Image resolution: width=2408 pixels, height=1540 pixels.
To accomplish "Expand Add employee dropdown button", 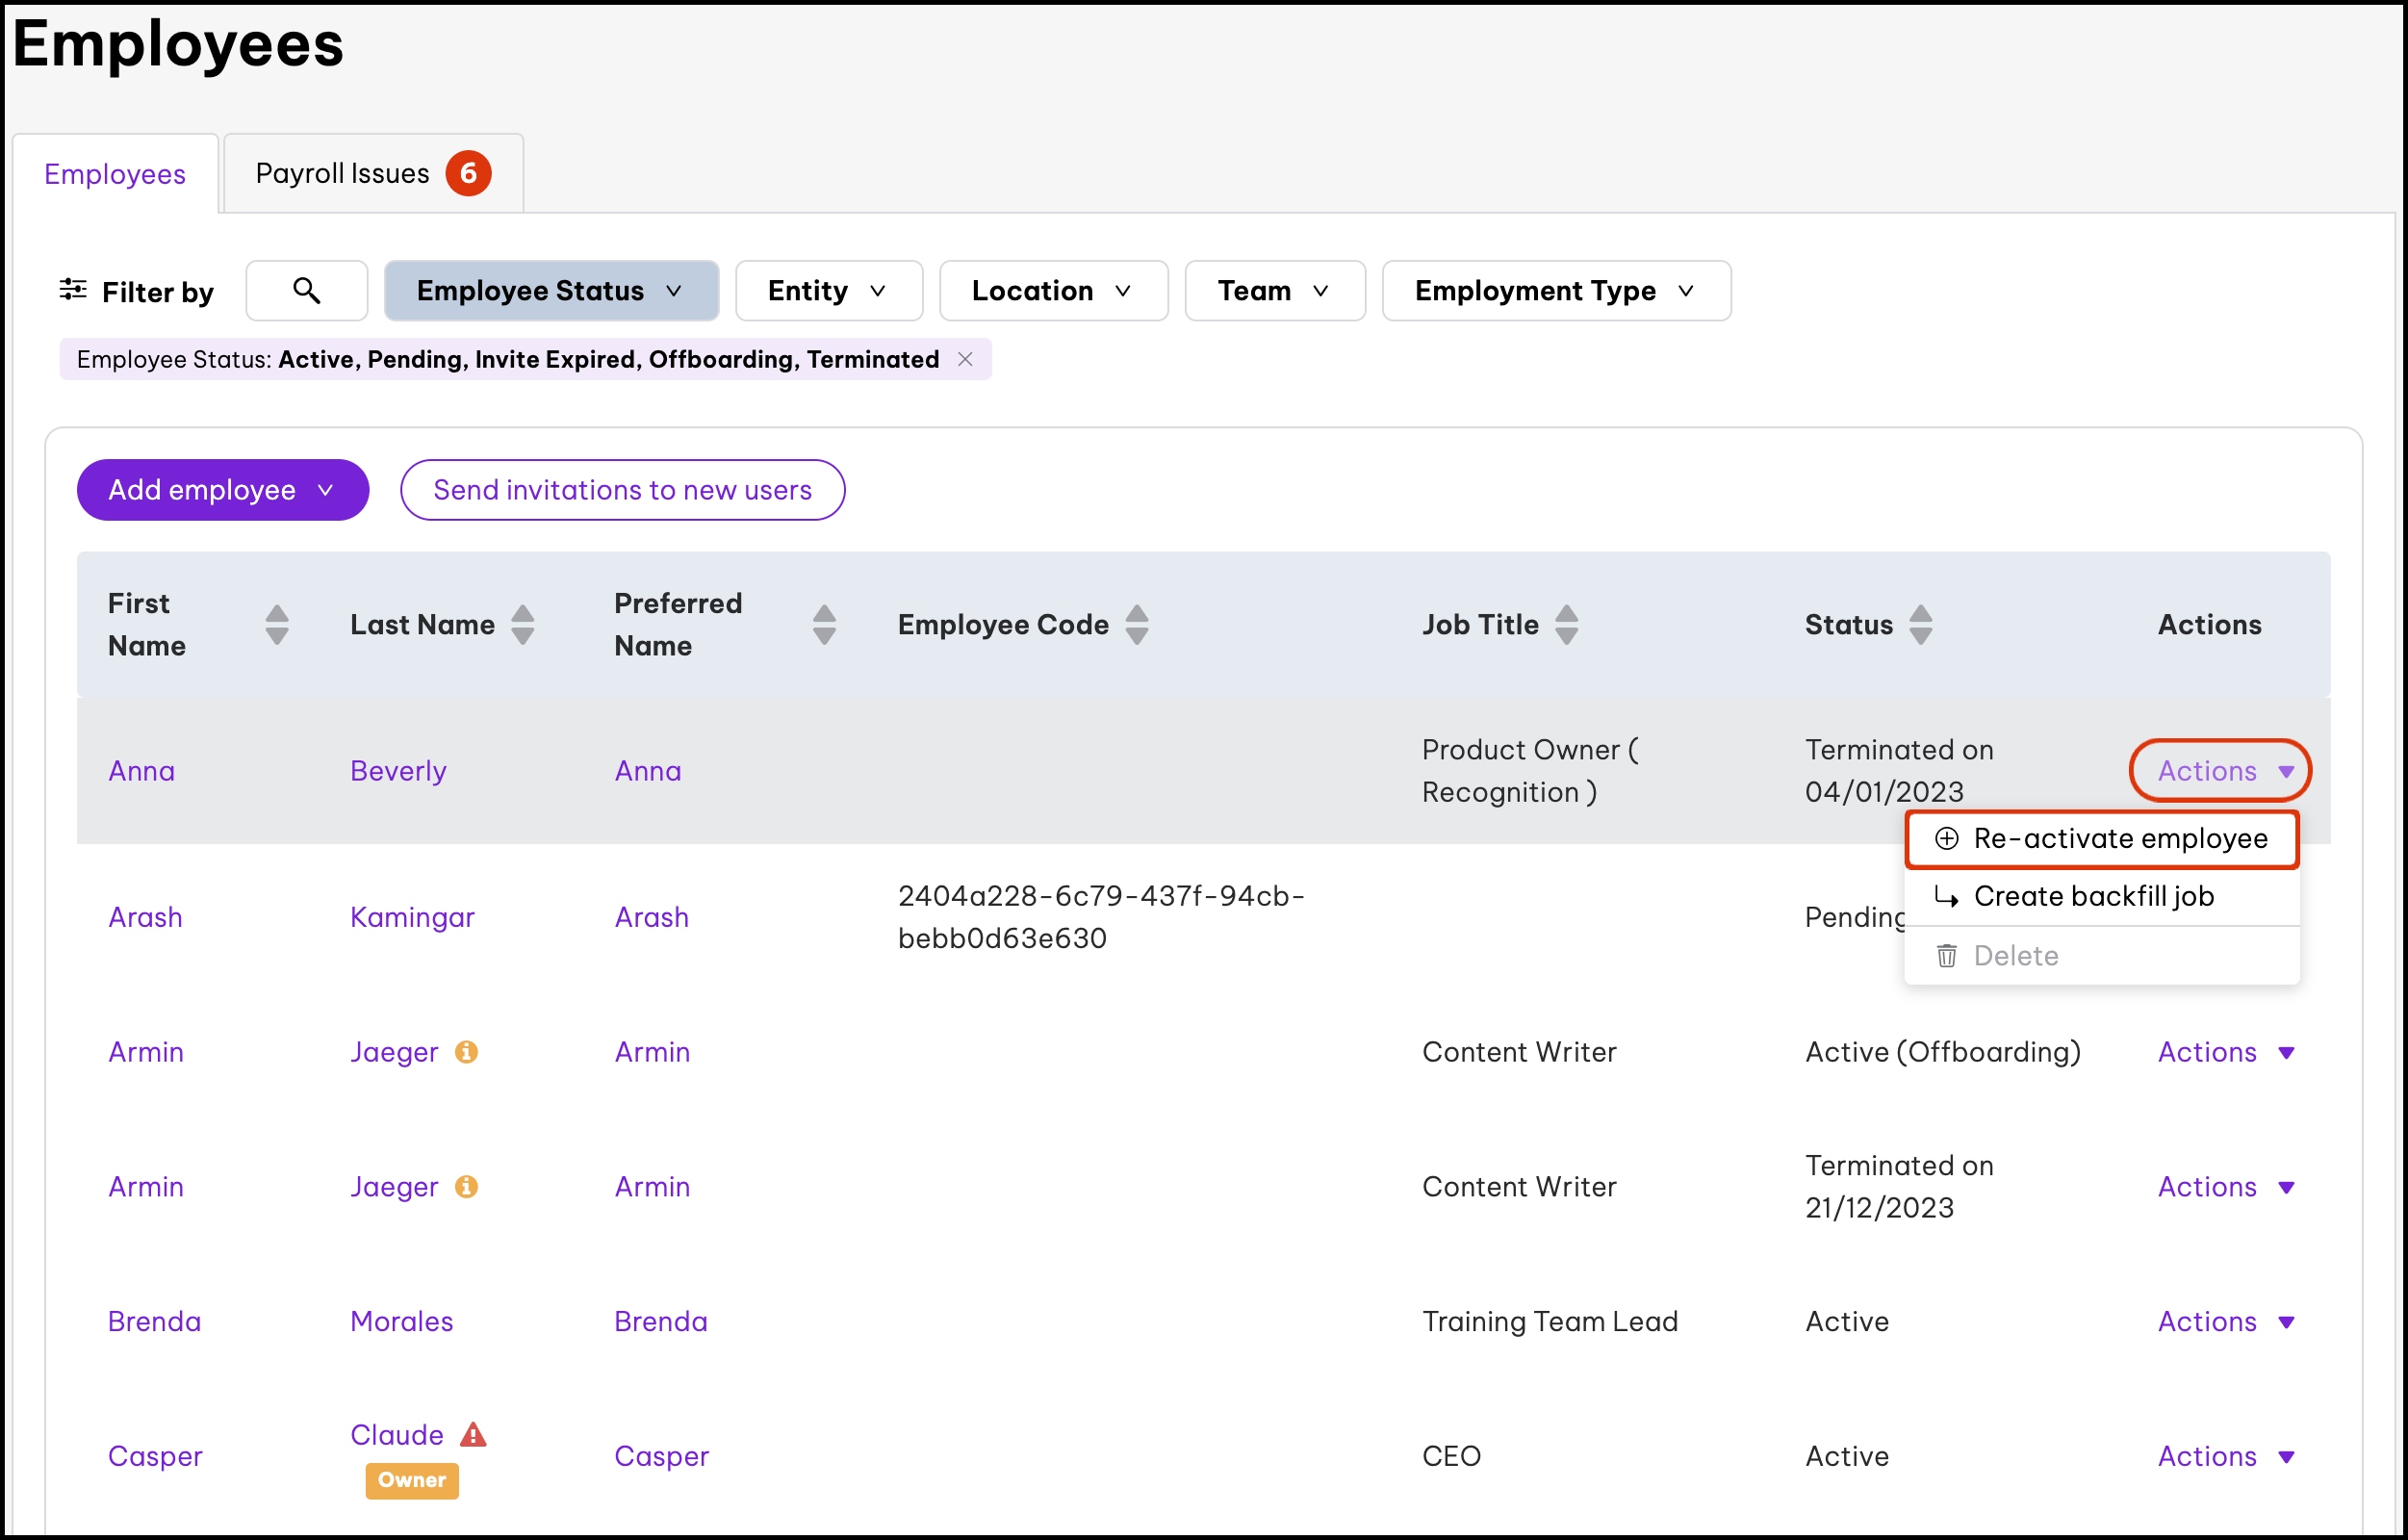I will pyautogui.click(x=222, y=490).
